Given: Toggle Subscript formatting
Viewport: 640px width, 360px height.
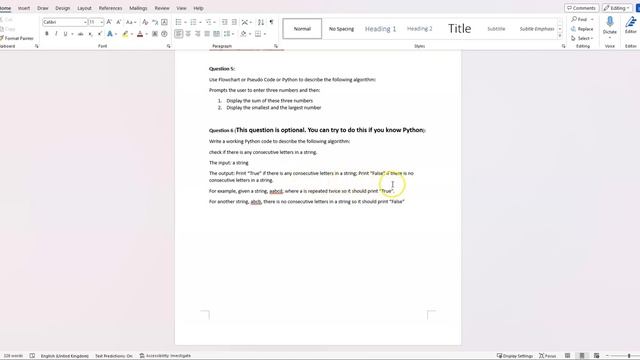Looking at the screenshot, I should (x=90, y=34).
